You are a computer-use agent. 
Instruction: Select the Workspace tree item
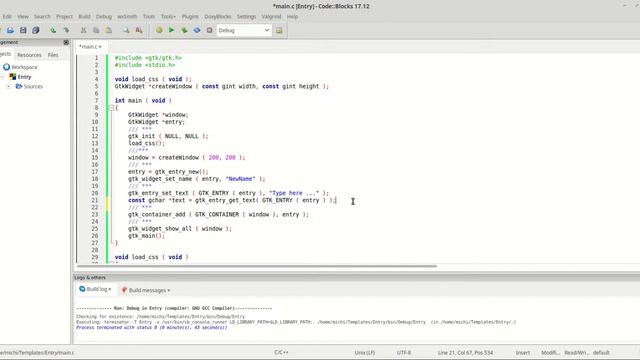click(24, 67)
